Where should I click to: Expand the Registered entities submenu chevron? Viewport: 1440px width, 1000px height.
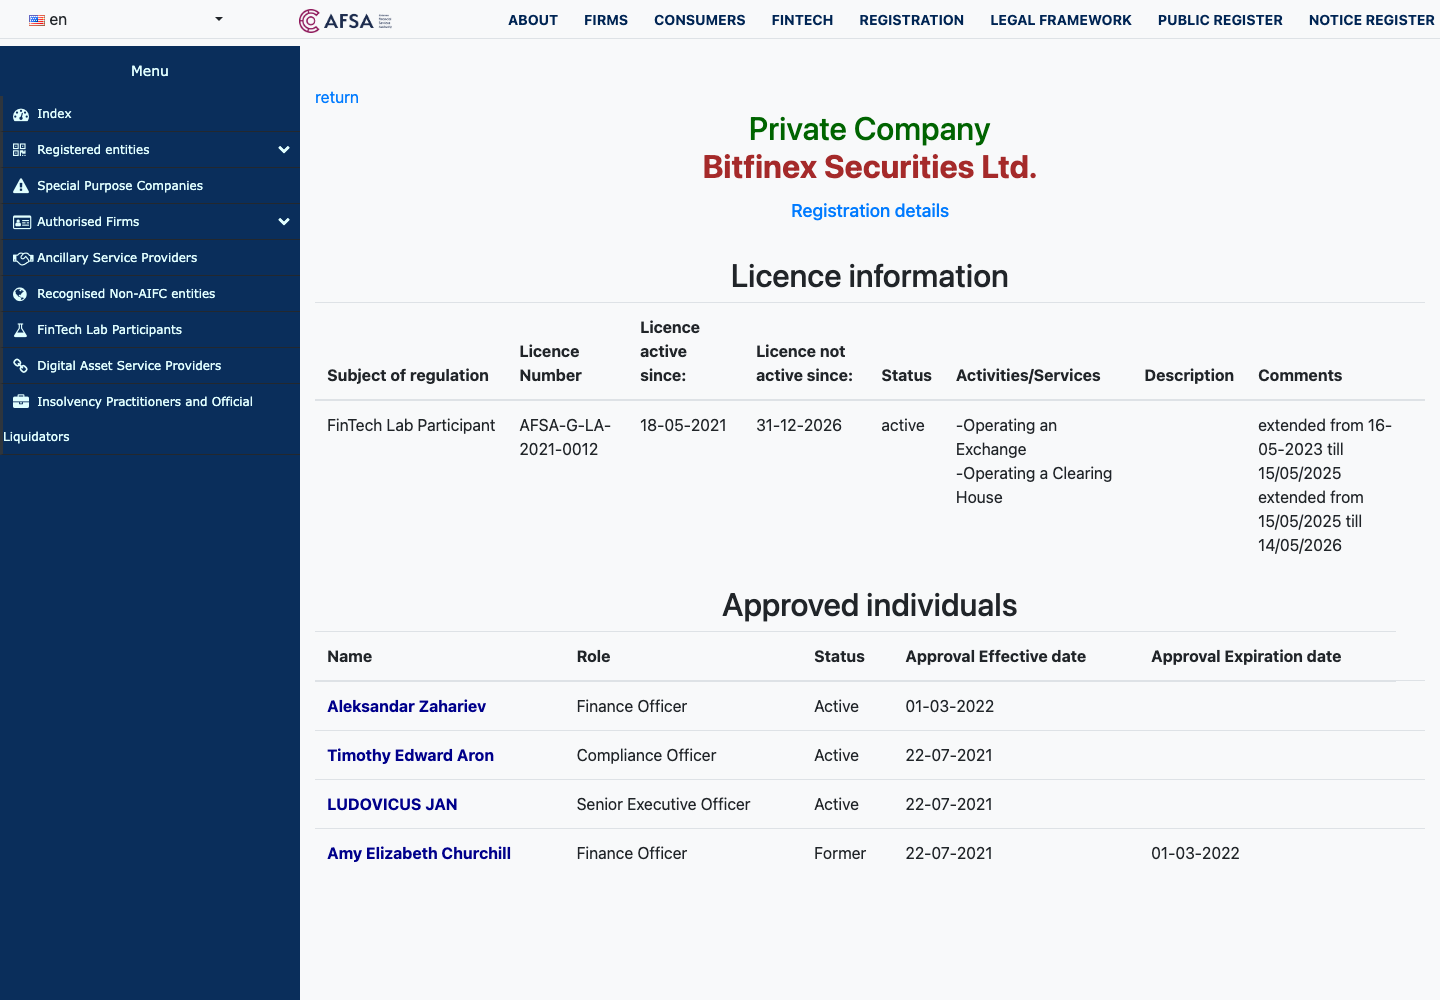[284, 150]
